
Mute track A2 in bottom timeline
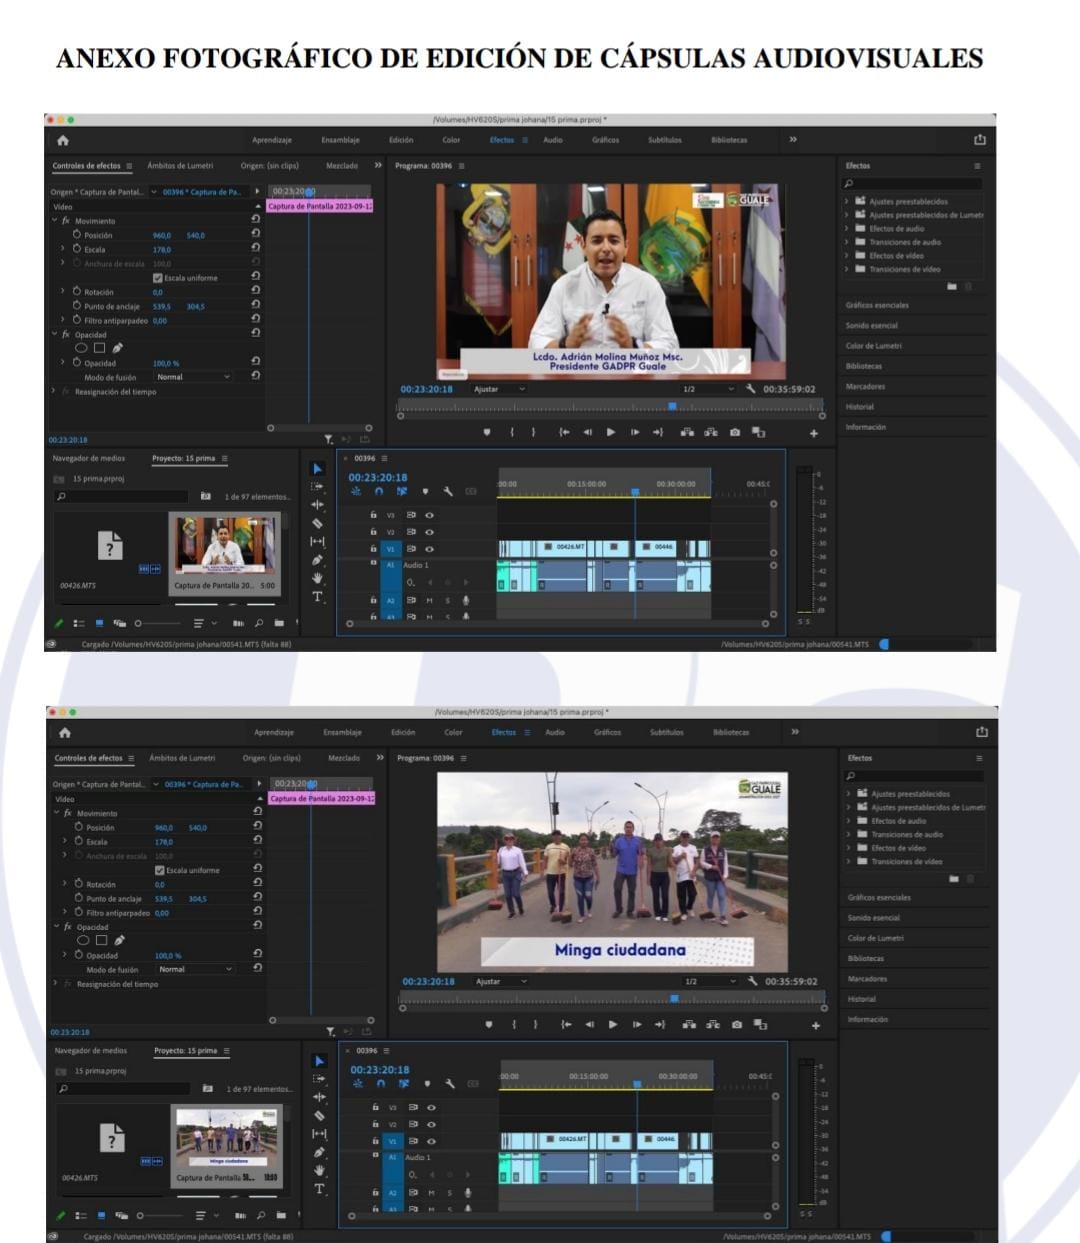(x=432, y=1193)
